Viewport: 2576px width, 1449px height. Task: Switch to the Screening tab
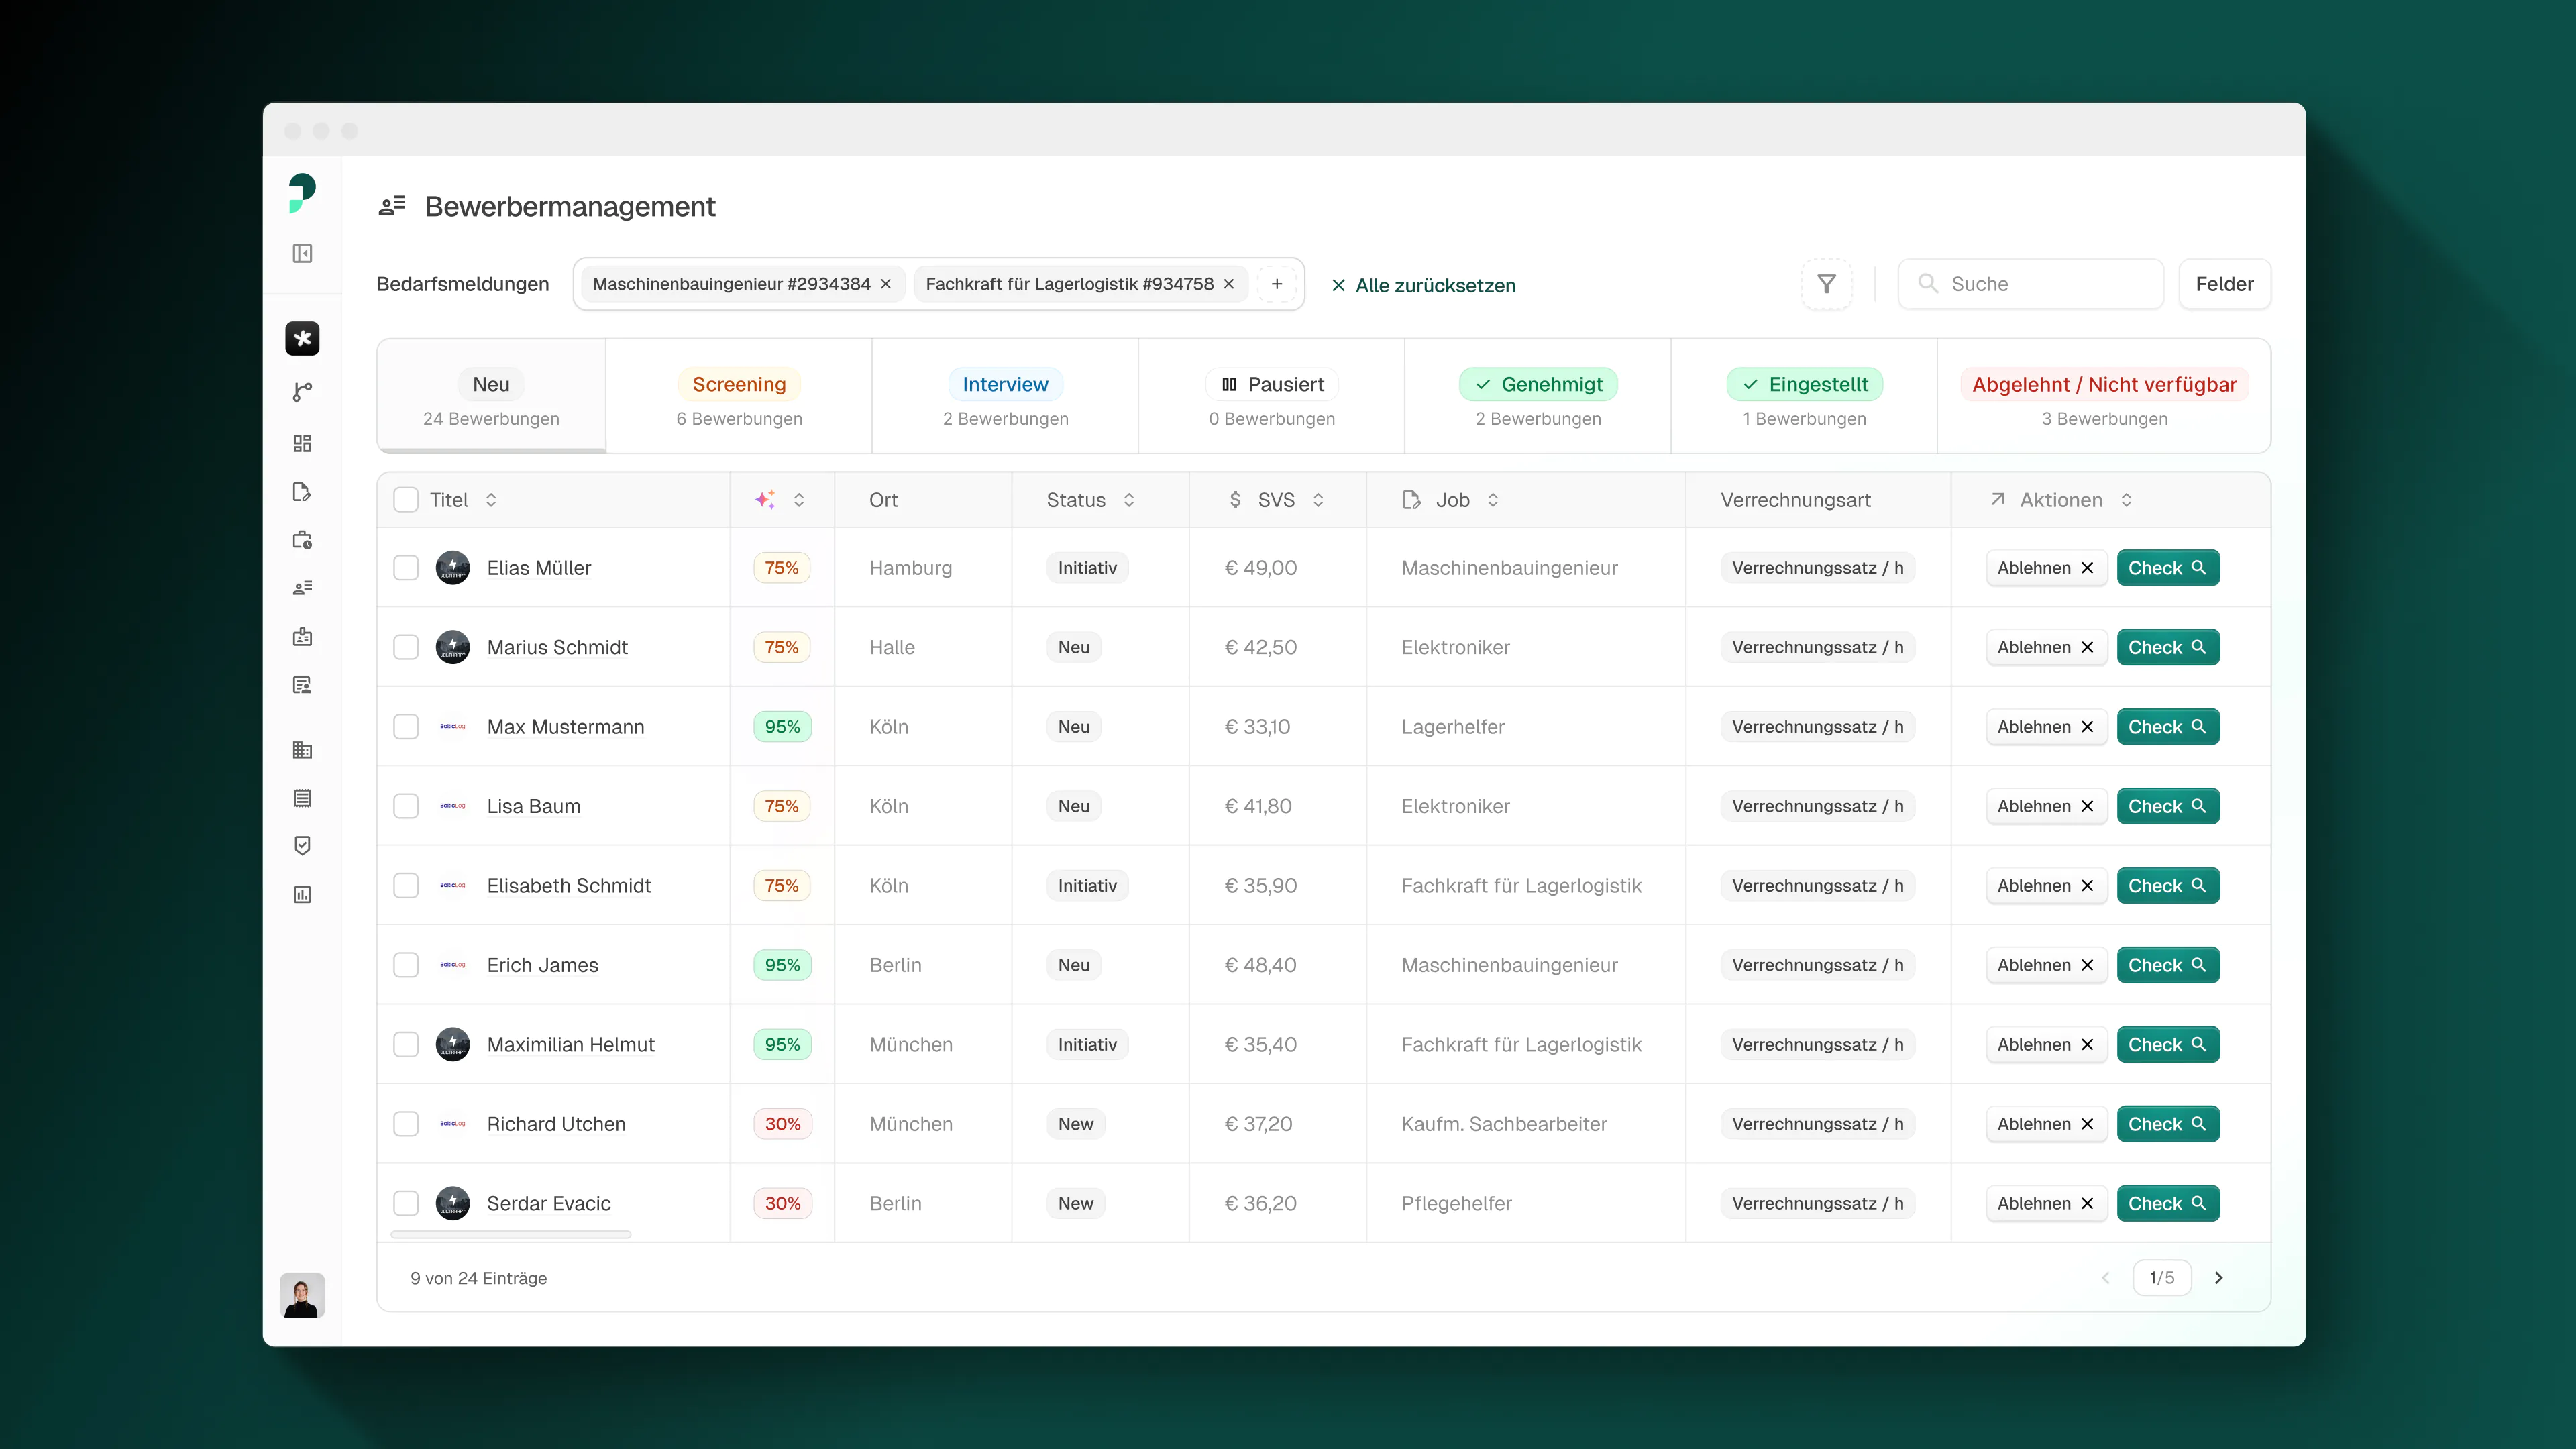tap(739, 397)
